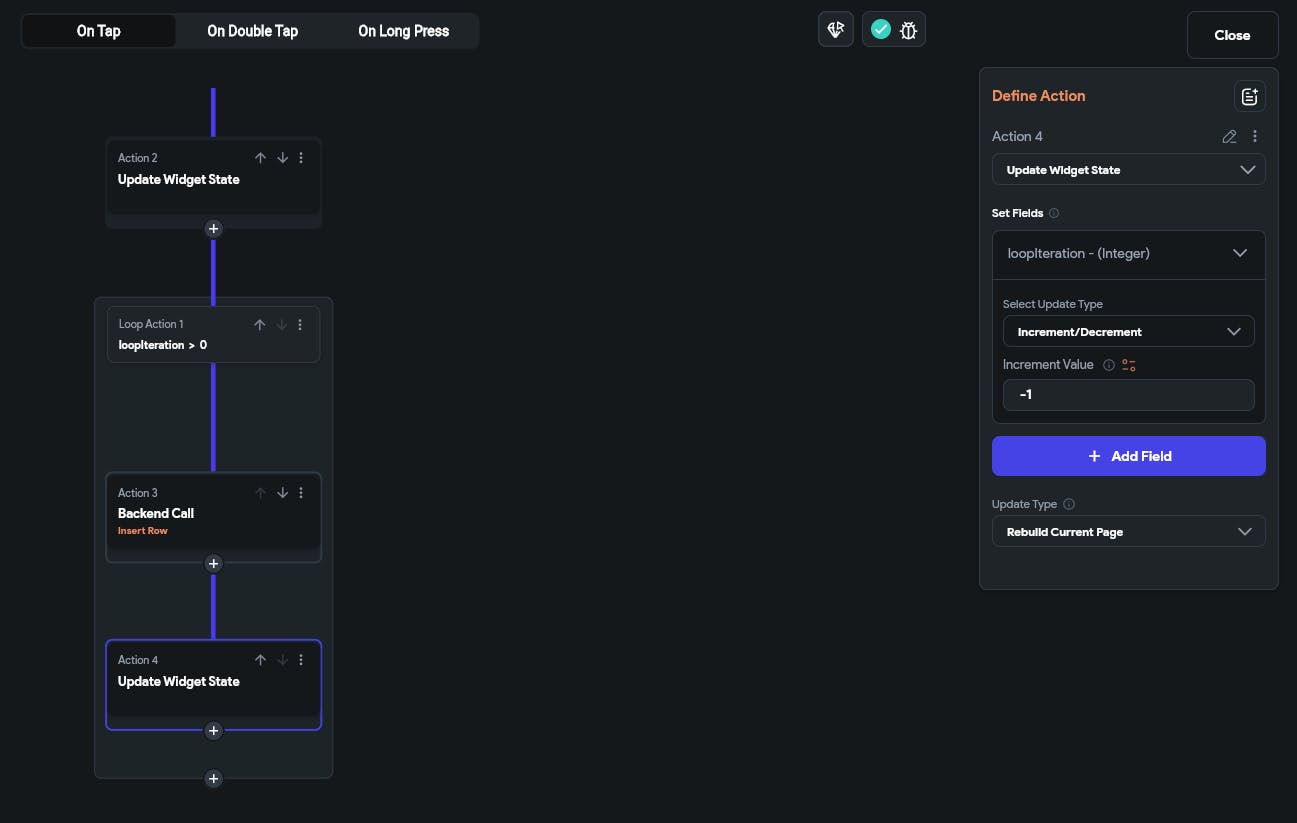Click the info icon next to Update Type

pyautogui.click(x=1069, y=505)
